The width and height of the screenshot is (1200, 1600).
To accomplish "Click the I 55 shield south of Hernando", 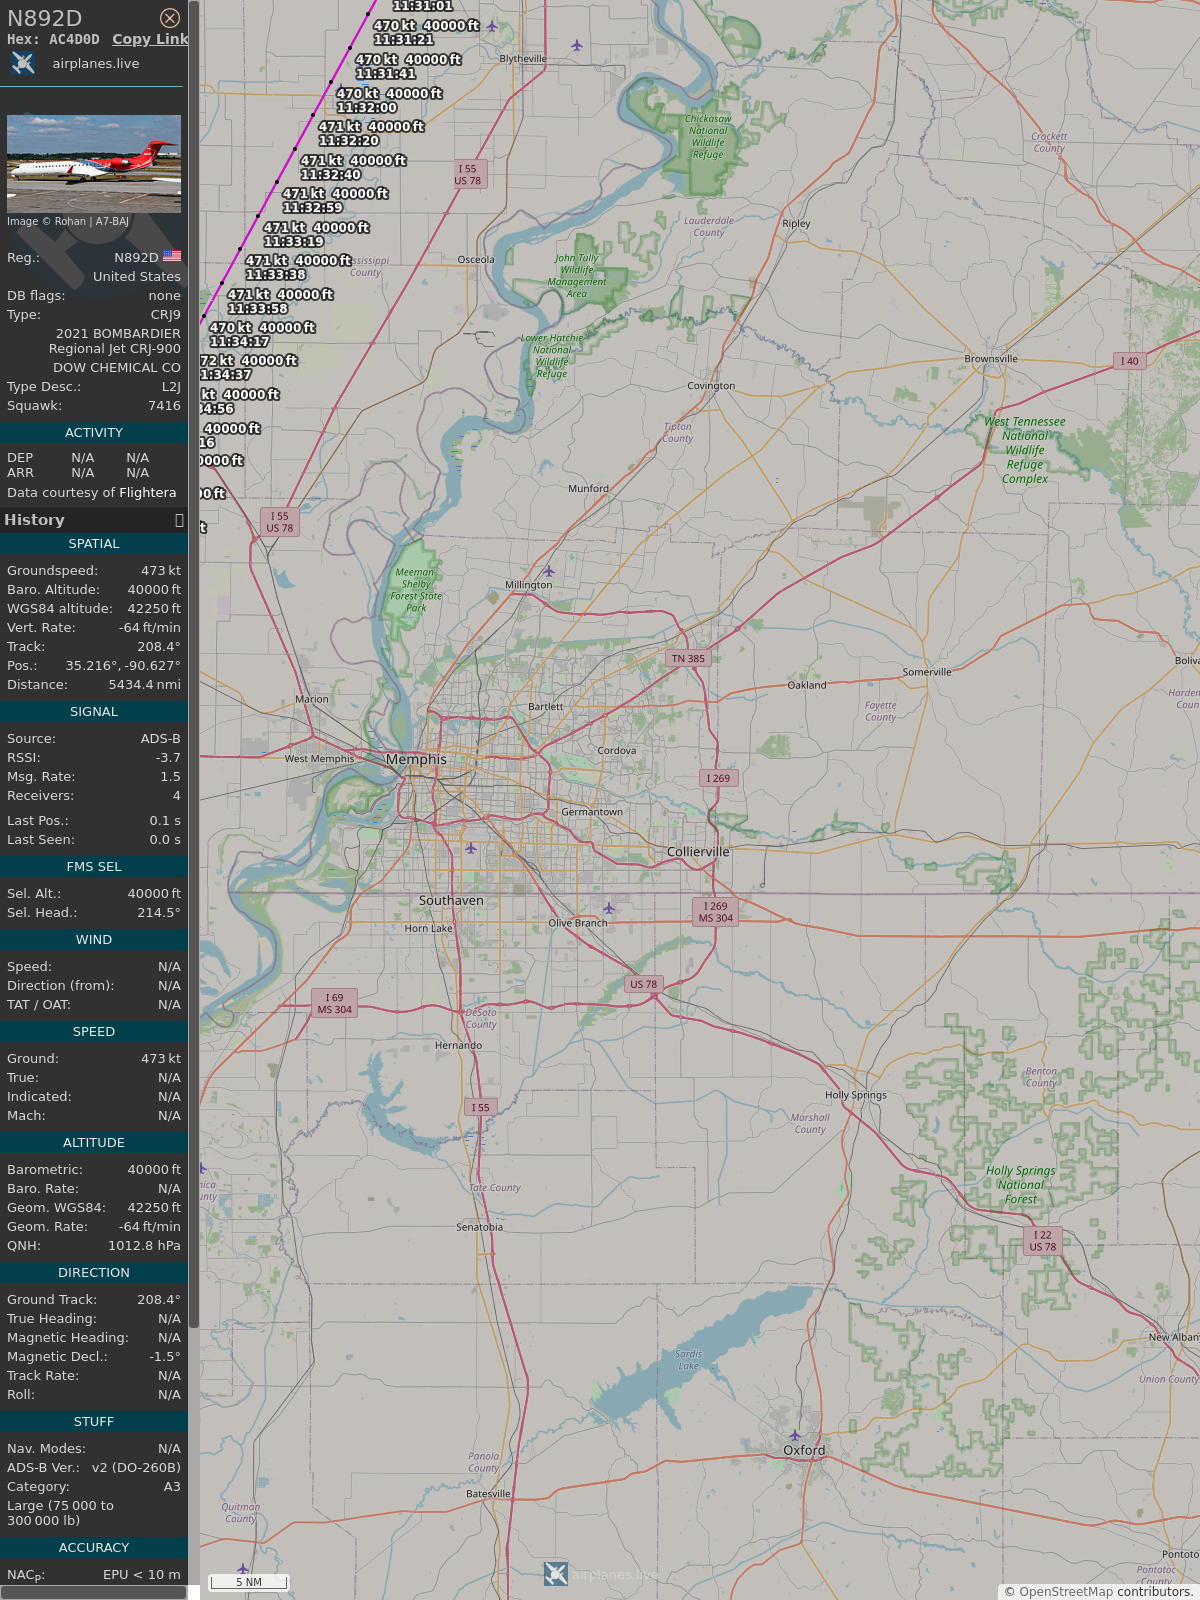I will [x=481, y=1107].
